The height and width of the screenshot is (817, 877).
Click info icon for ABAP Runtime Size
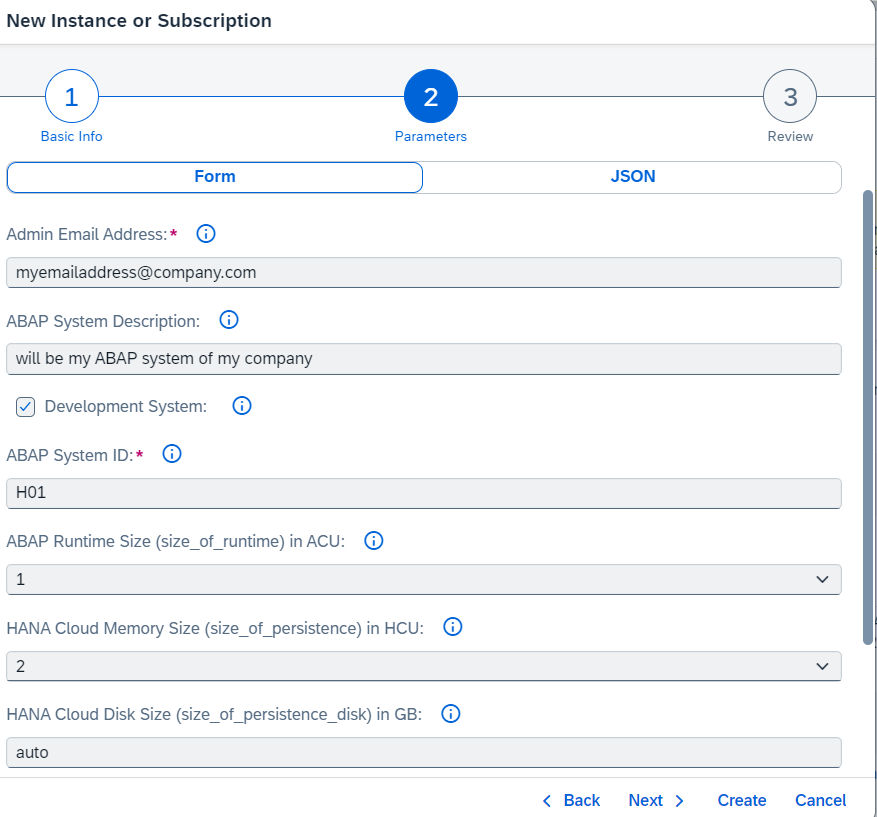[374, 541]
